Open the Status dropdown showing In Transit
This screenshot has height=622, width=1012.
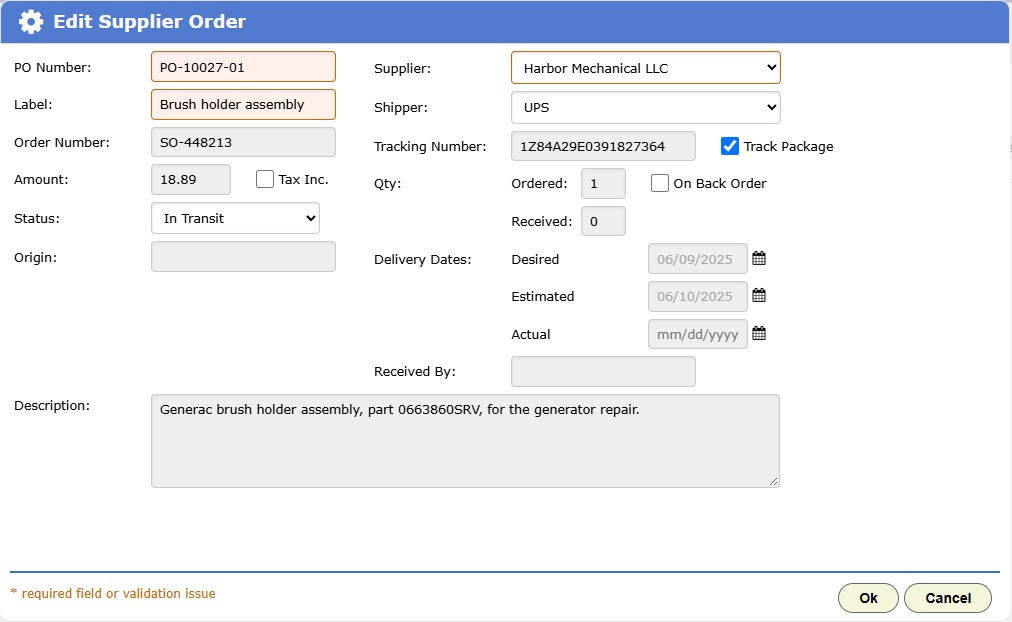point(235,218)
